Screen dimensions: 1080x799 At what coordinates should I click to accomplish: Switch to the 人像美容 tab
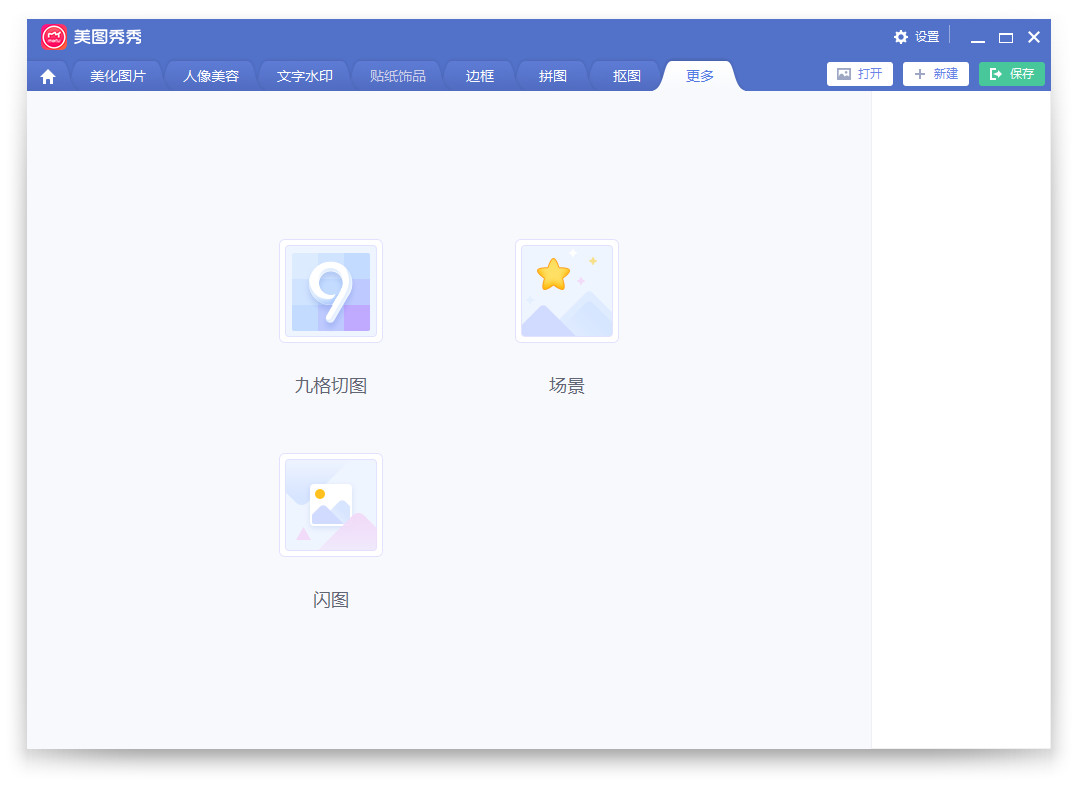(211, 76)
